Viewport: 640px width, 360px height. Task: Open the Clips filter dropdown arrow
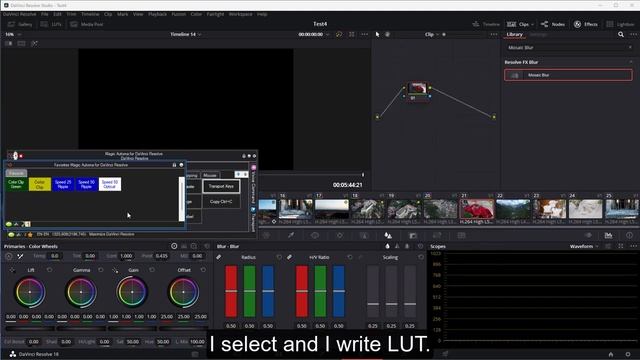[532, 24]
